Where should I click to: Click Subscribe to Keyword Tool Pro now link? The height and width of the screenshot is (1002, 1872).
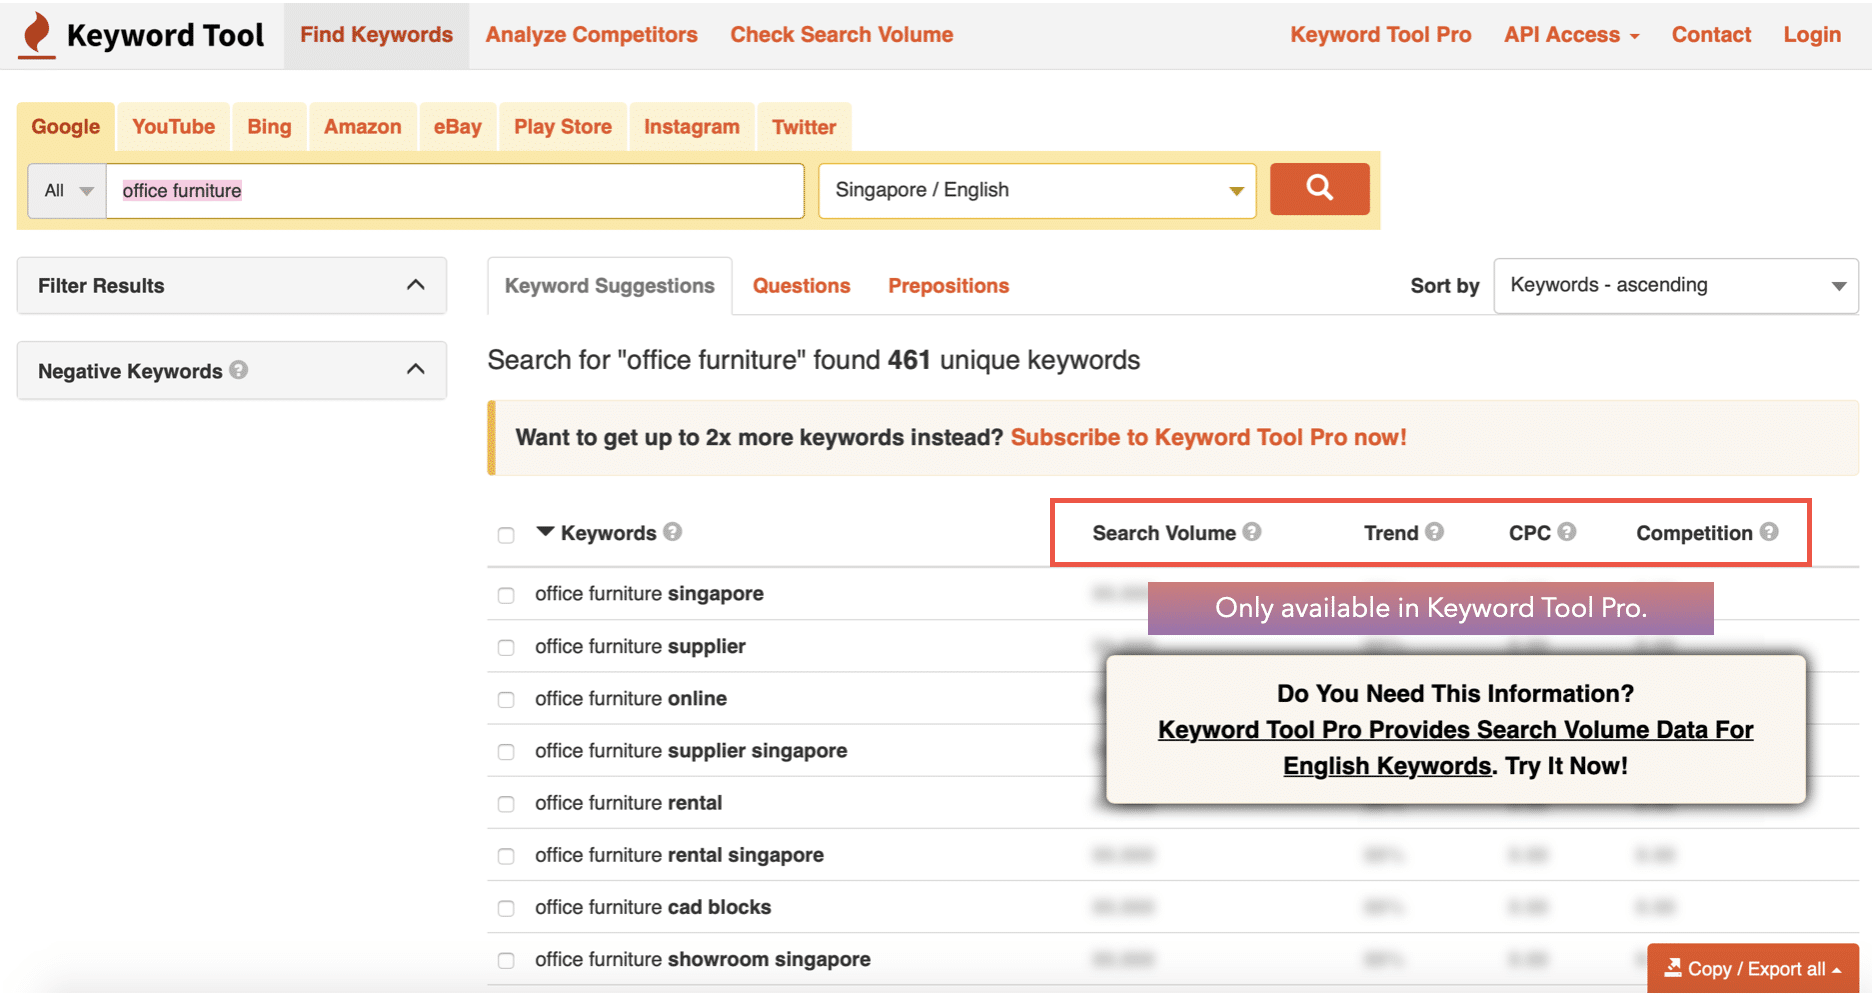click(x=1208, y=437)
